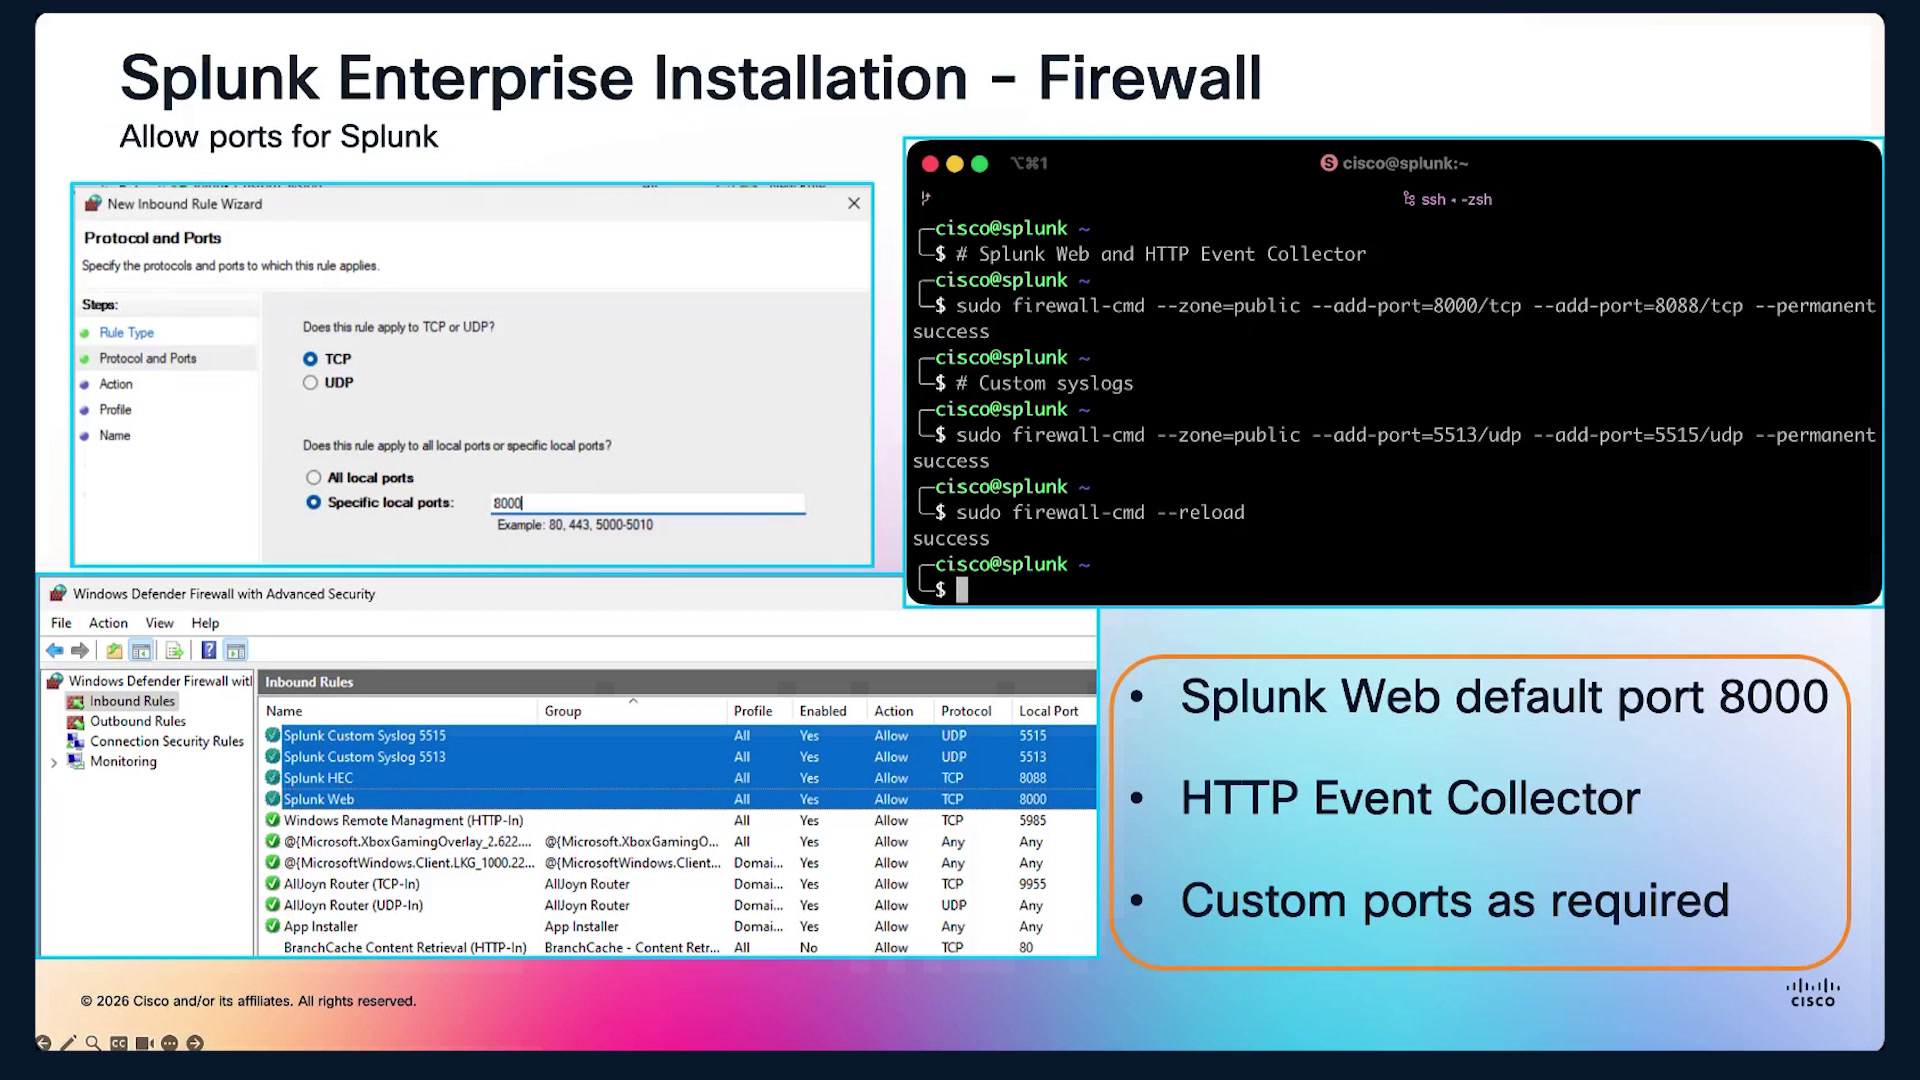Select the pen annotation tool in the slide controls
This screenshot has width=1920, height=1080.
click(x=68, y=1043)
